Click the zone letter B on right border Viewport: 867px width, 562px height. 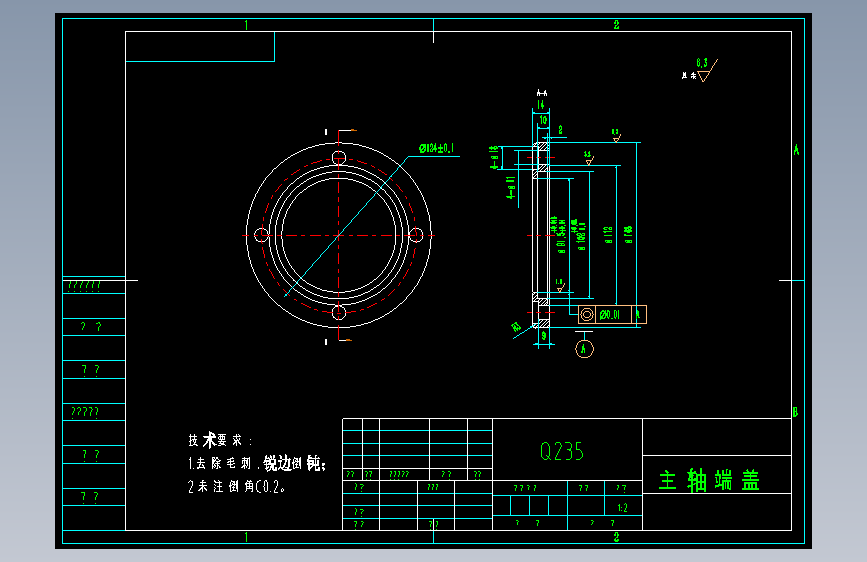[x=796, y=412]
